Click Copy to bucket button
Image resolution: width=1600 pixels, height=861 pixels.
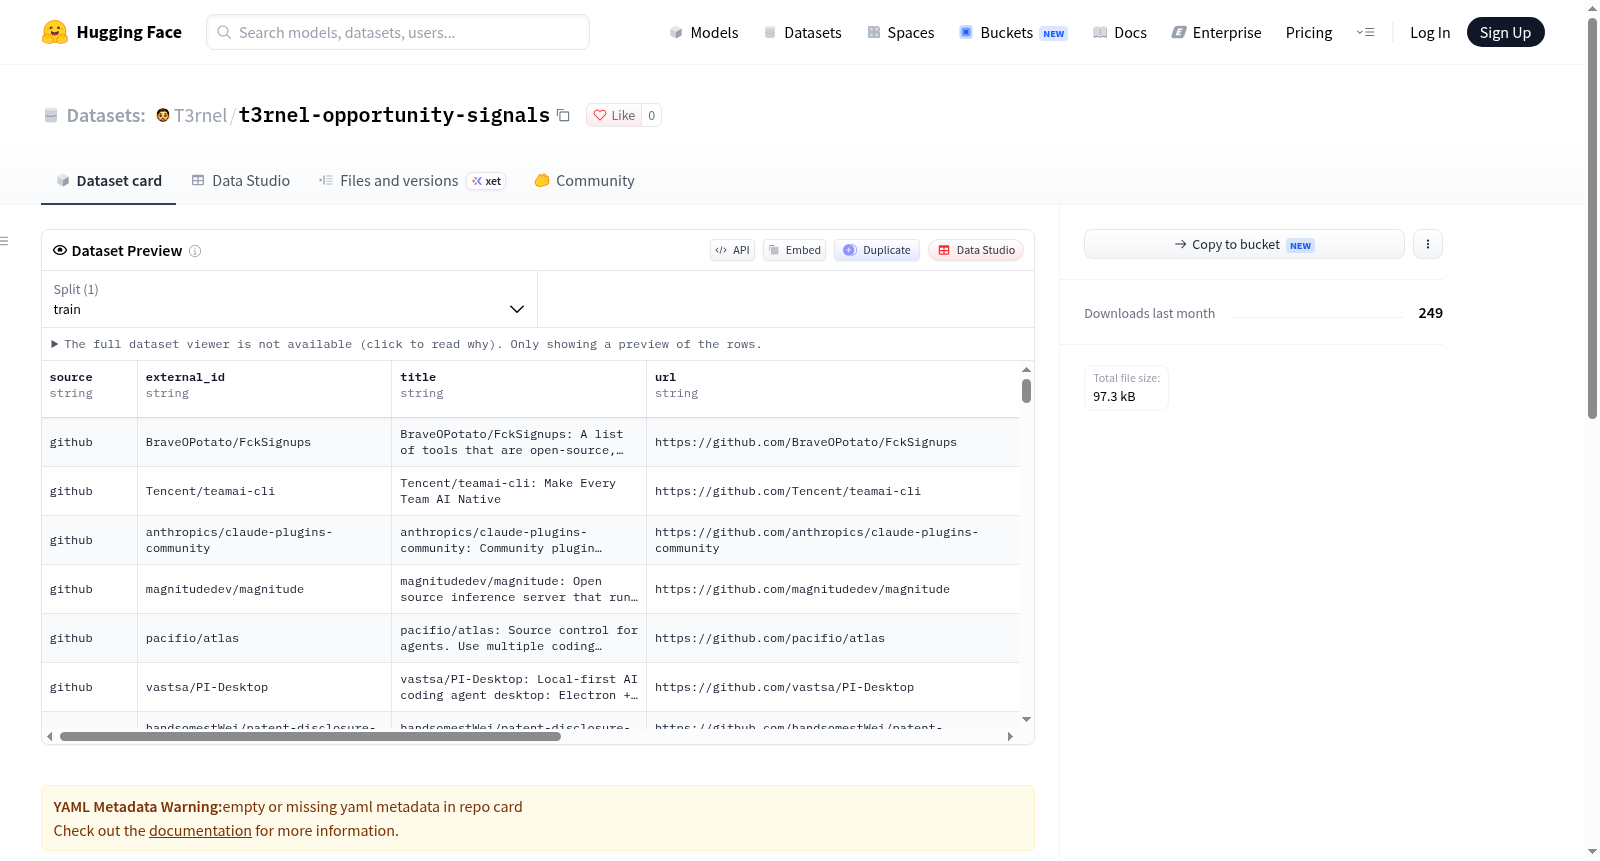pos(1244,244)
